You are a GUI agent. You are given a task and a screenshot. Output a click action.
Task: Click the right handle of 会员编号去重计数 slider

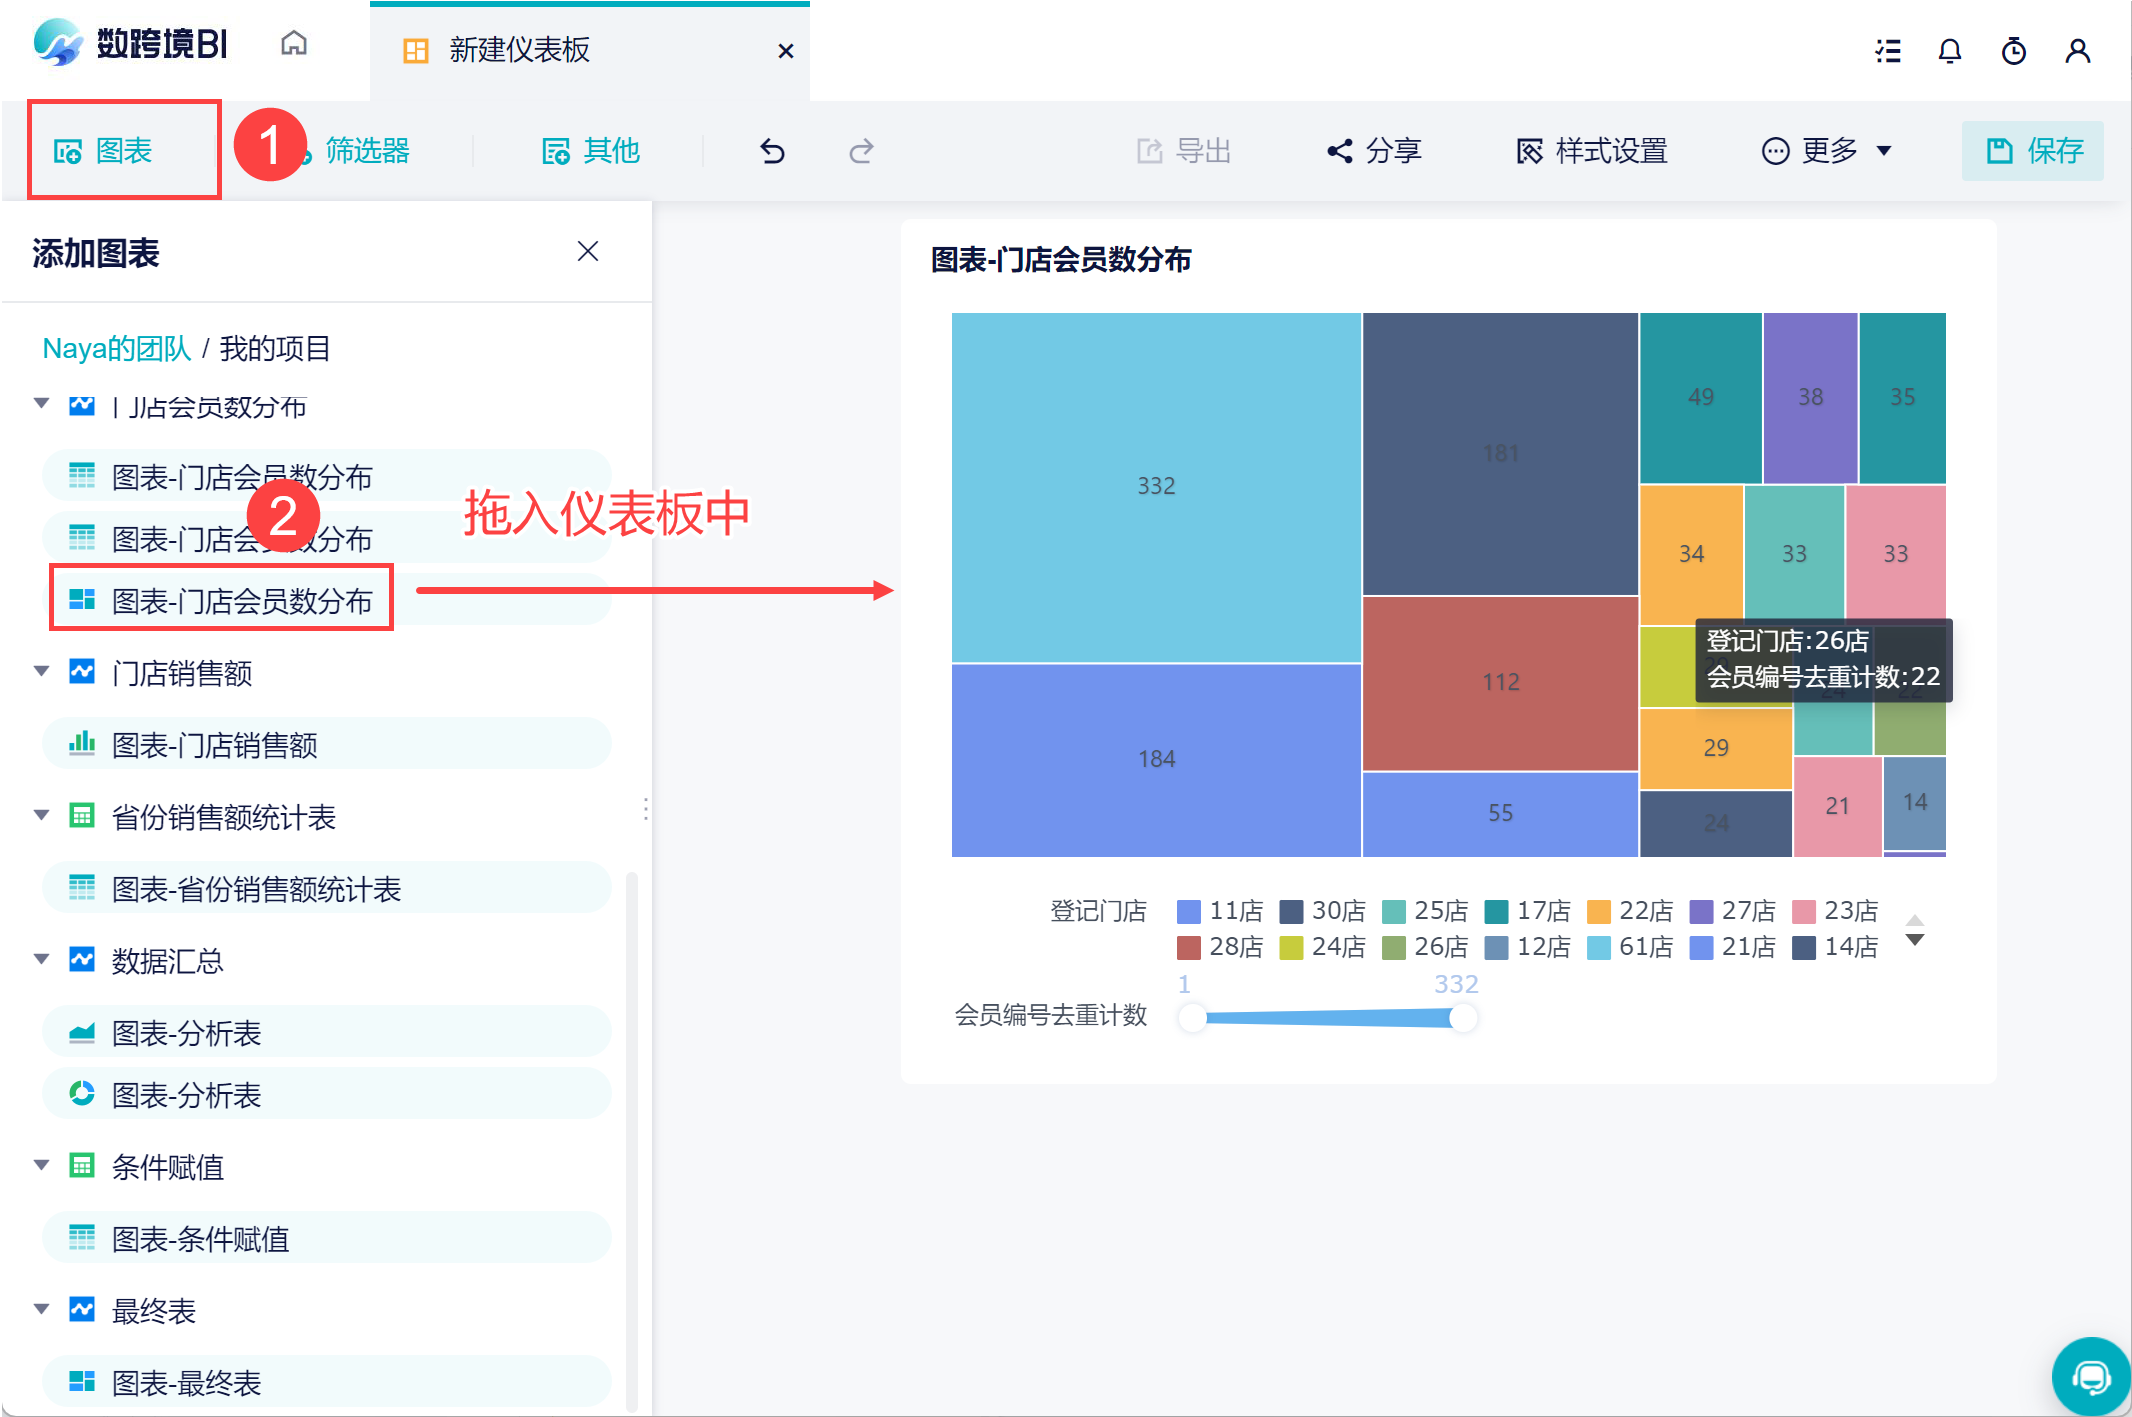1463,1018
